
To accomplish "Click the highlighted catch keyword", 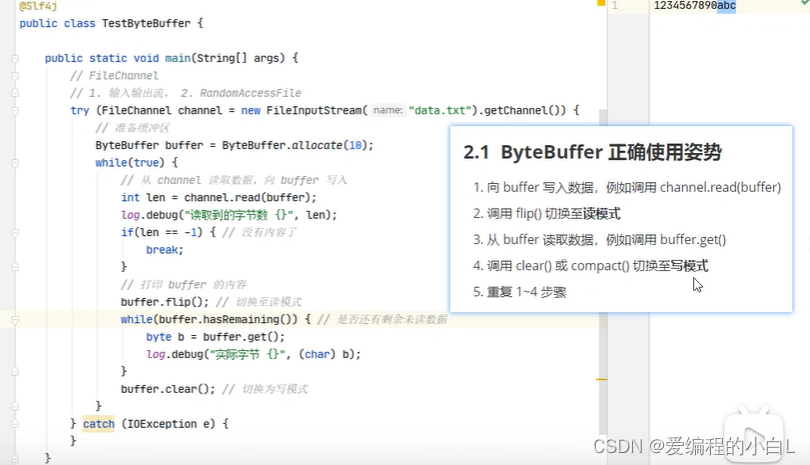I will pos(99,424).
